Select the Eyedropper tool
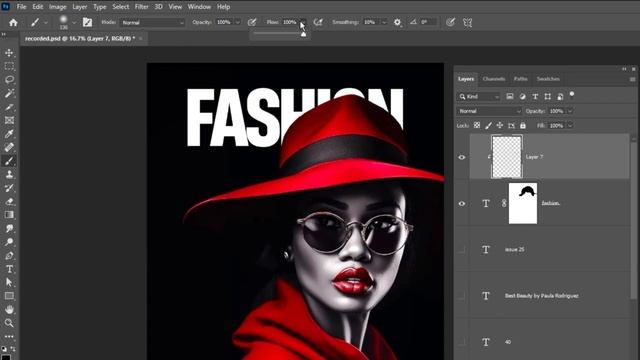 [9, 134]
